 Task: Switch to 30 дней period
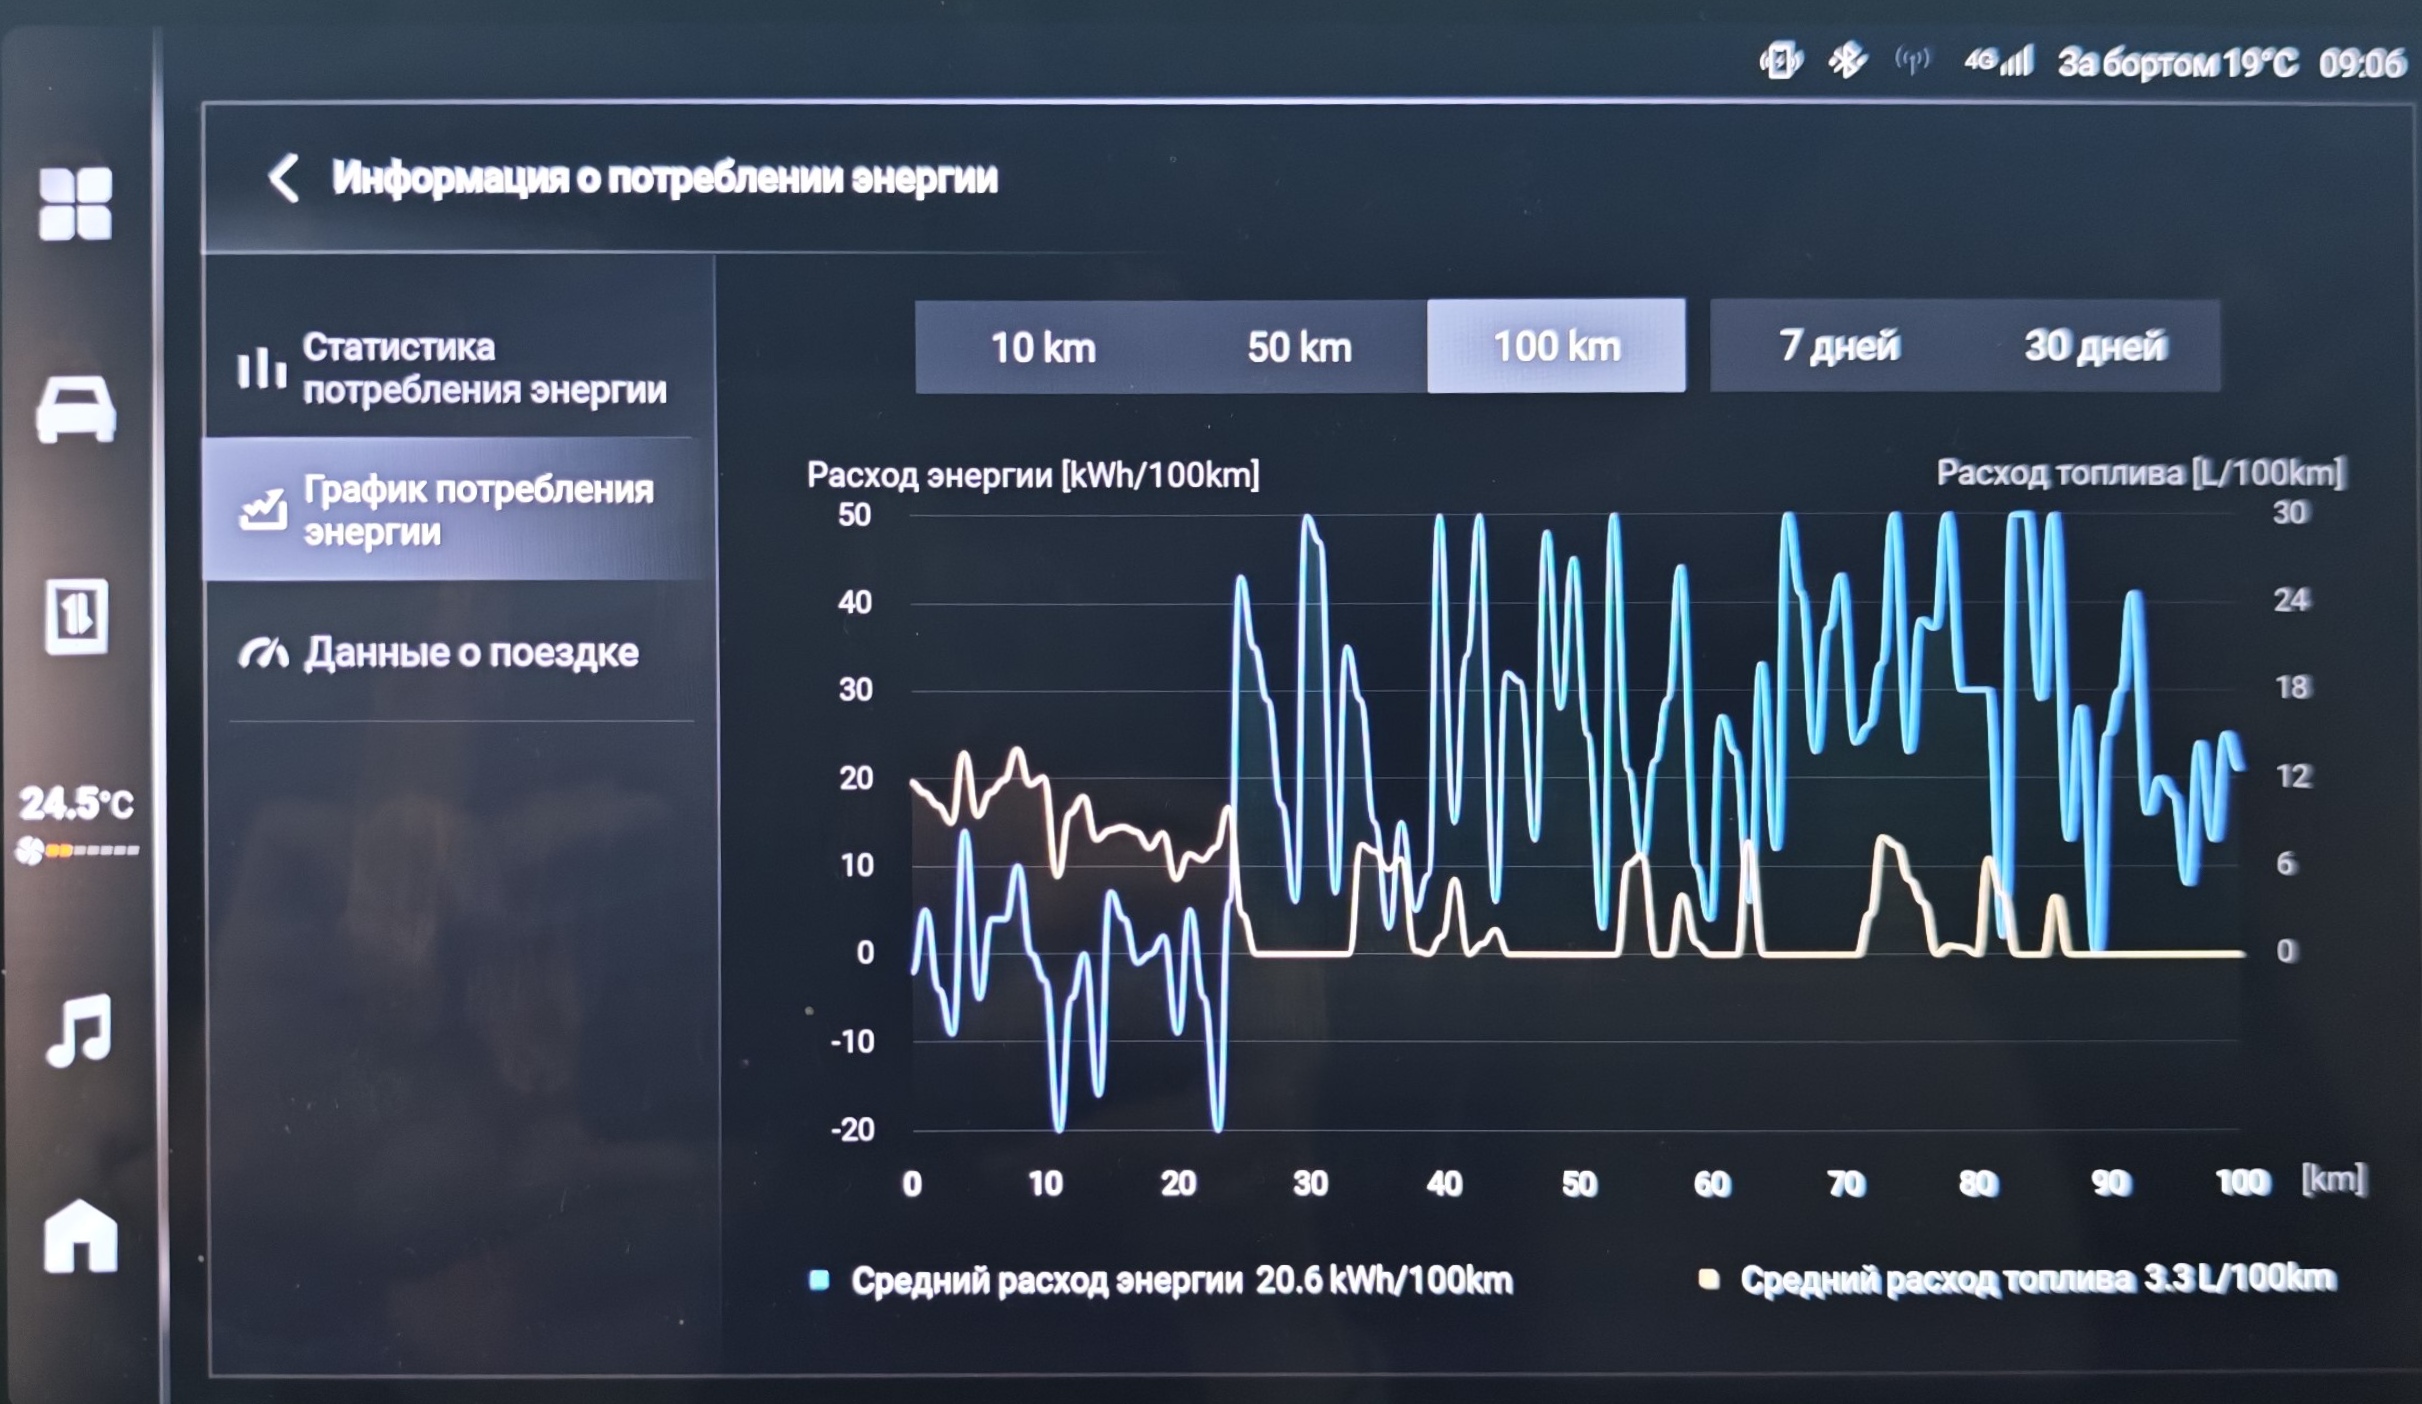2095,346
